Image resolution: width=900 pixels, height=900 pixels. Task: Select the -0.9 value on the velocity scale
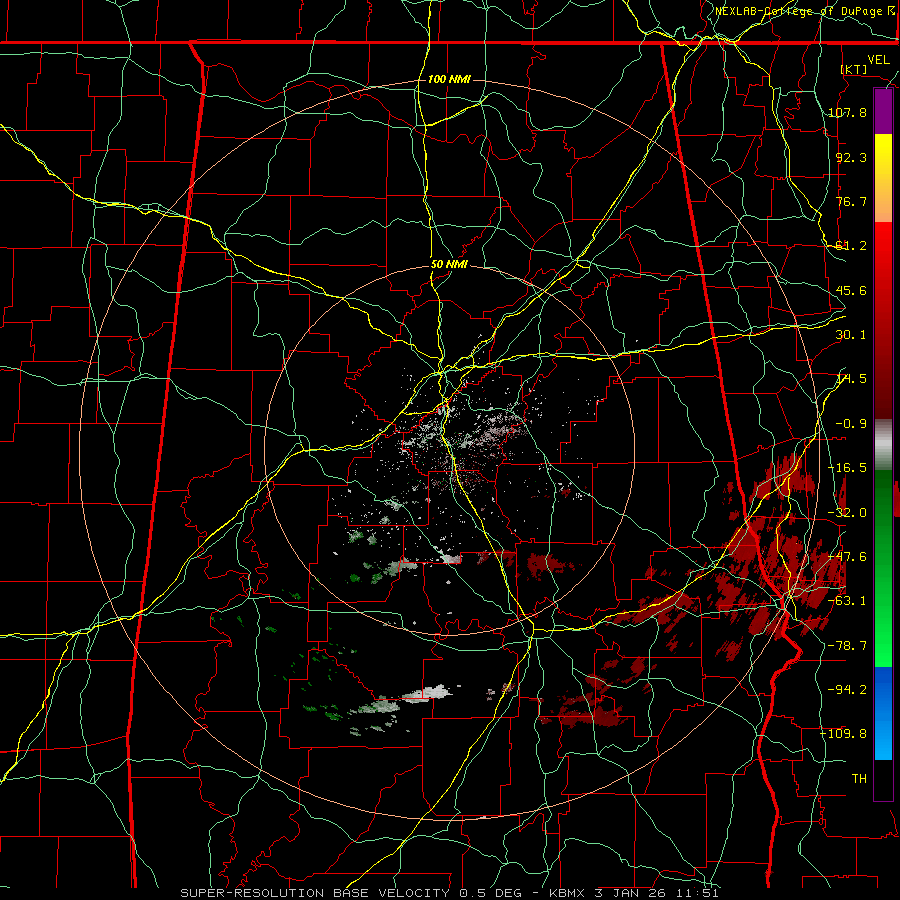click(x=851, y=424)
